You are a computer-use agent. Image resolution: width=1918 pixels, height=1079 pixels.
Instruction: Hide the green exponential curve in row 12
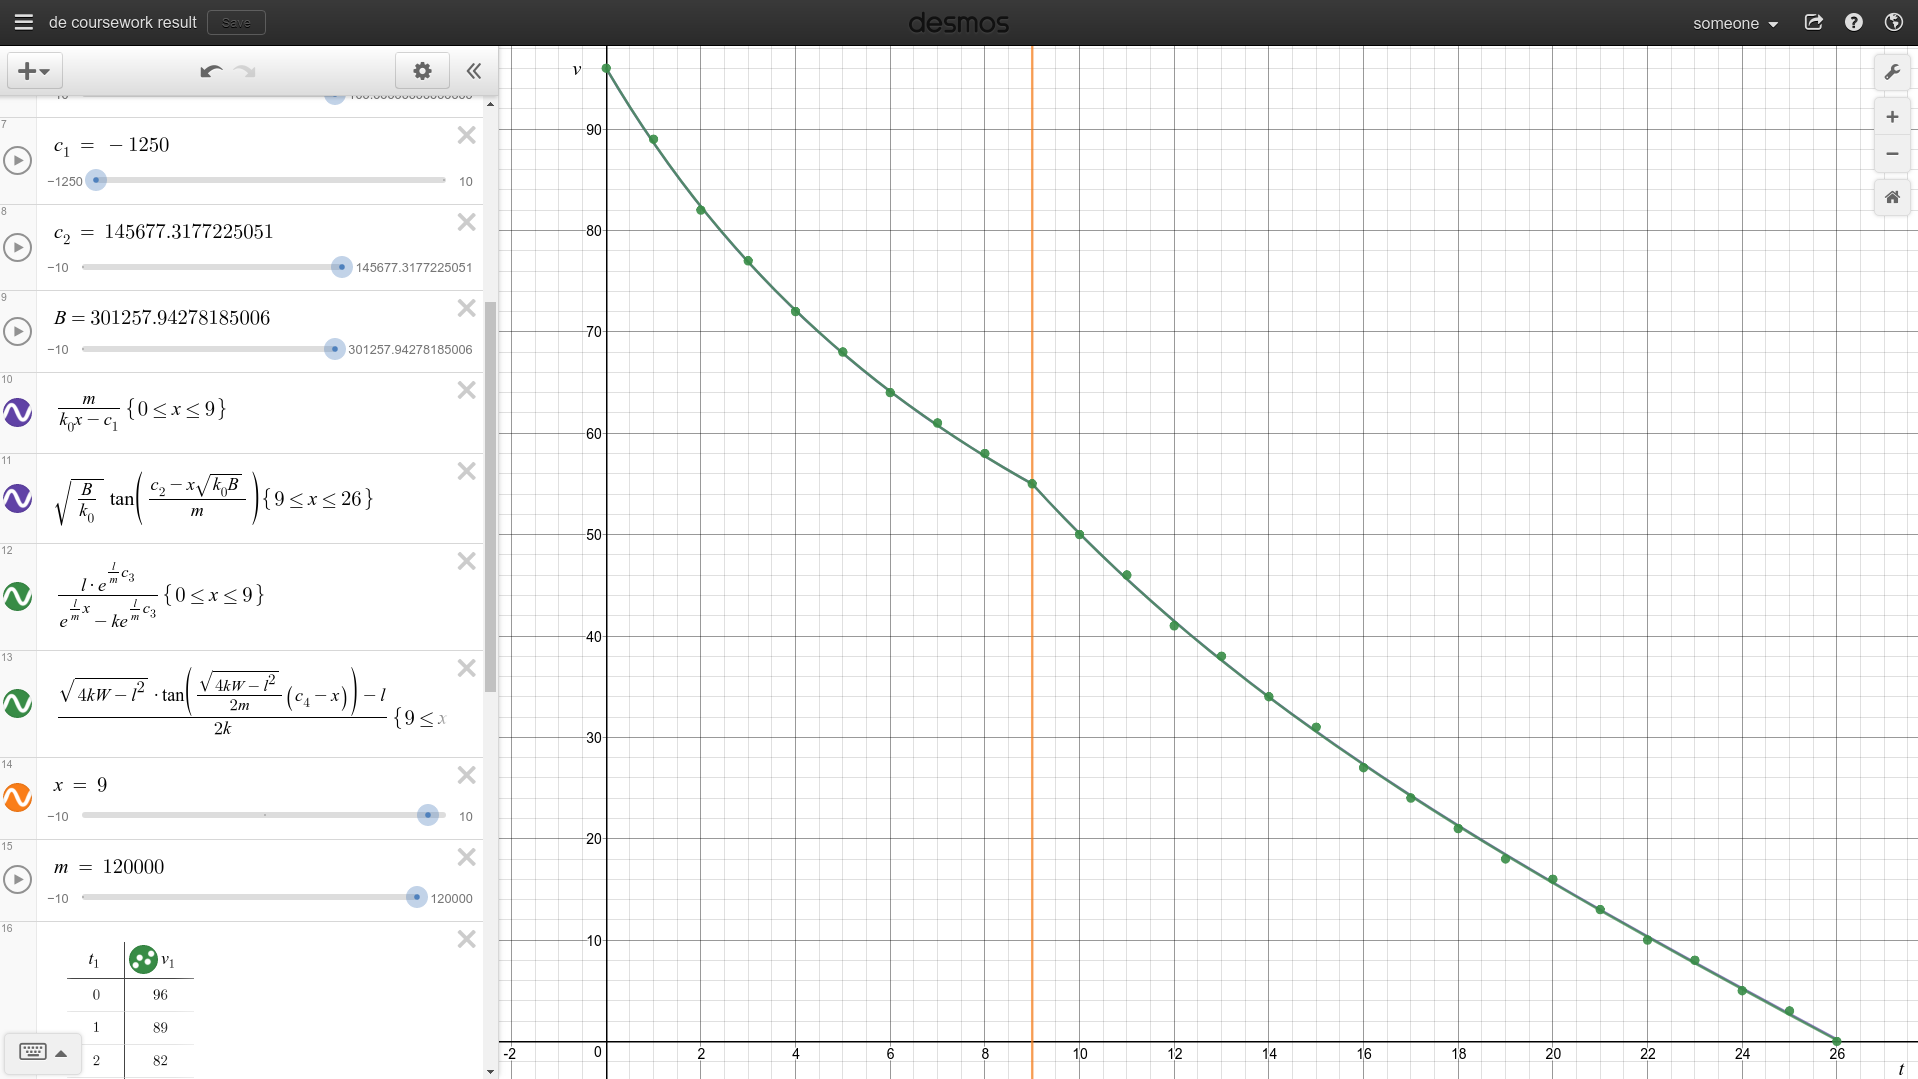[x=18, y=596]
